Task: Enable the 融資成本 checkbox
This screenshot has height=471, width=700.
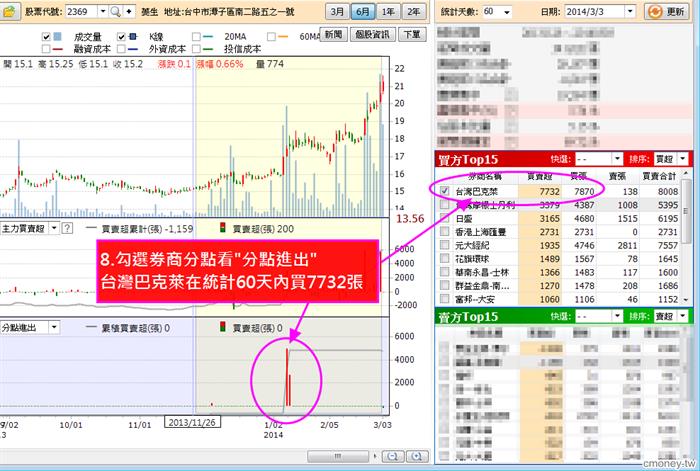Action: (46, 48)
